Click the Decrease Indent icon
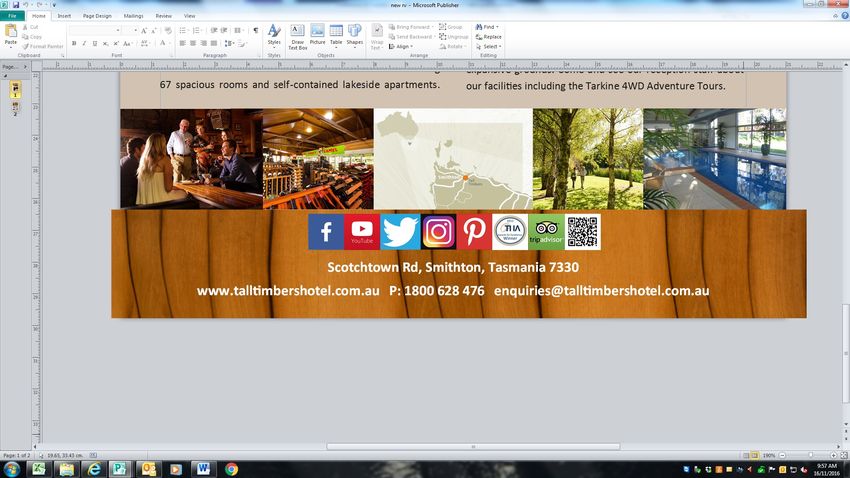 click(214, 31)
